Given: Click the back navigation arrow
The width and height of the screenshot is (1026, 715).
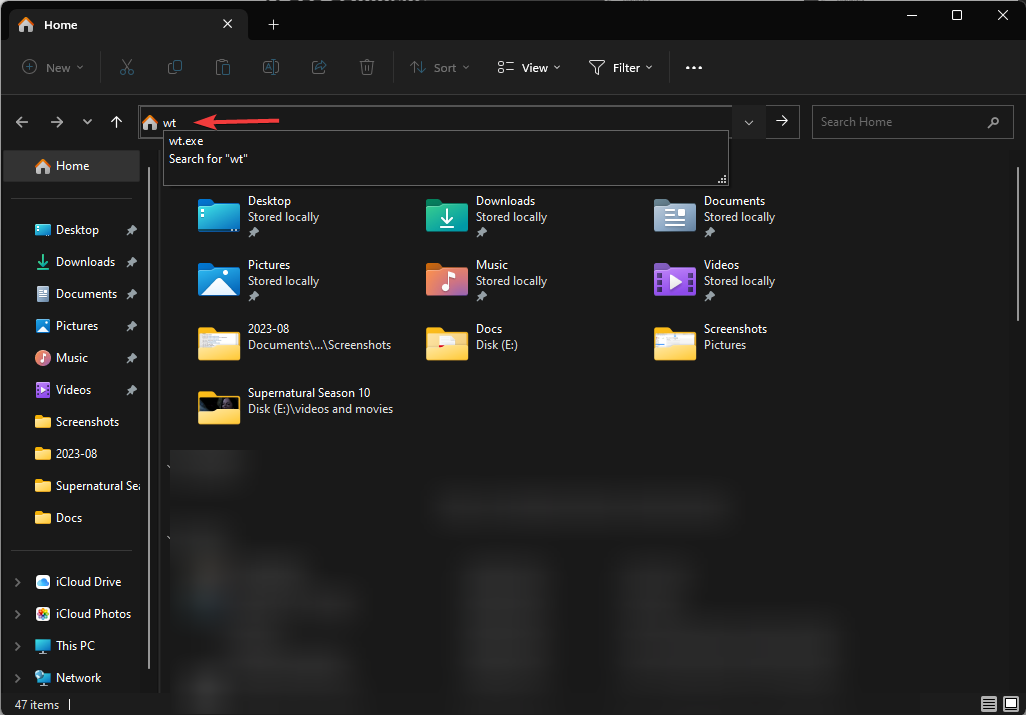Looking at the screenshot, I should click(21, 121).
